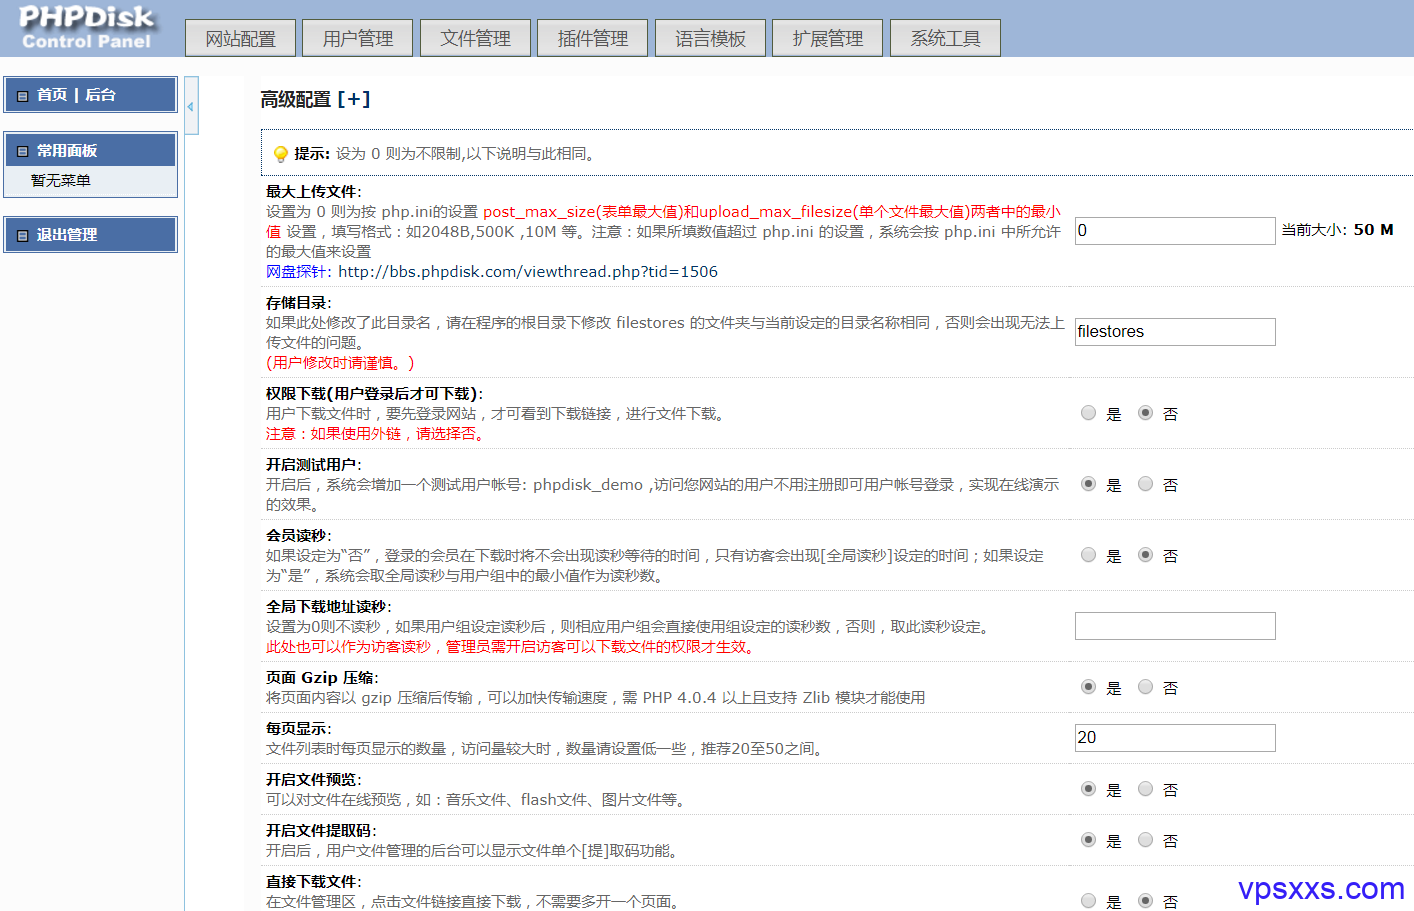Viewport: 1414px width, 911px height.
Task: Select 否 for 开启测试用户
Action: pos(1145,484)
